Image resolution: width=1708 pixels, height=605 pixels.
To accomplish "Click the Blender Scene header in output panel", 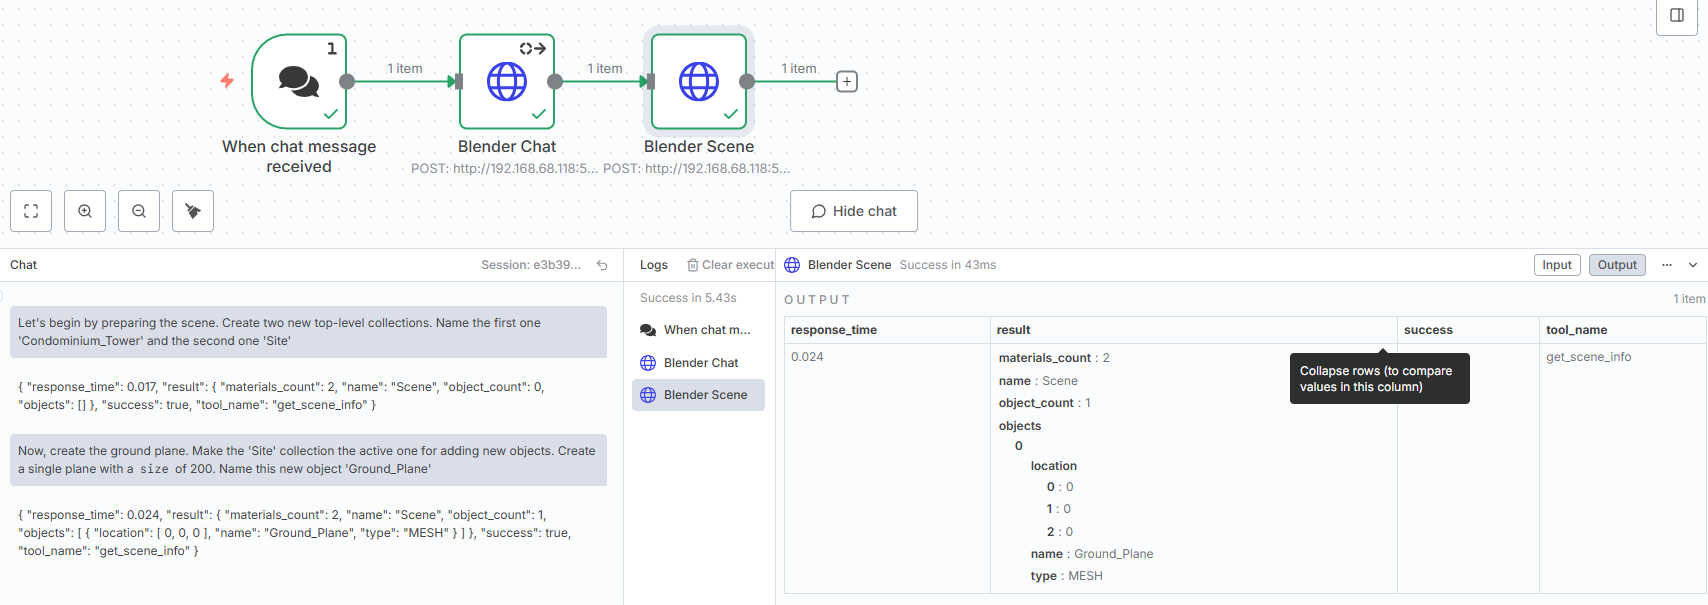I will [x=849, y=265].
